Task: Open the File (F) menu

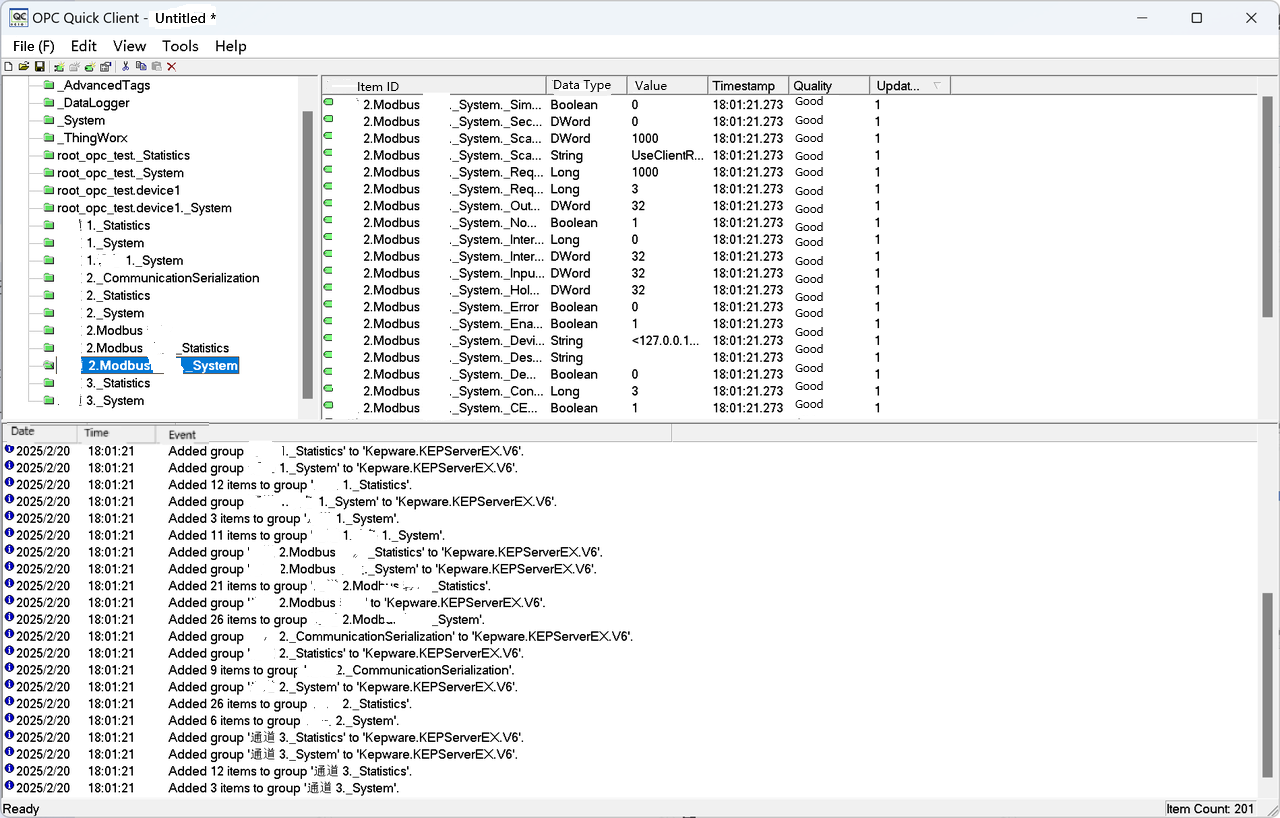Action: [x=34, y=46]
